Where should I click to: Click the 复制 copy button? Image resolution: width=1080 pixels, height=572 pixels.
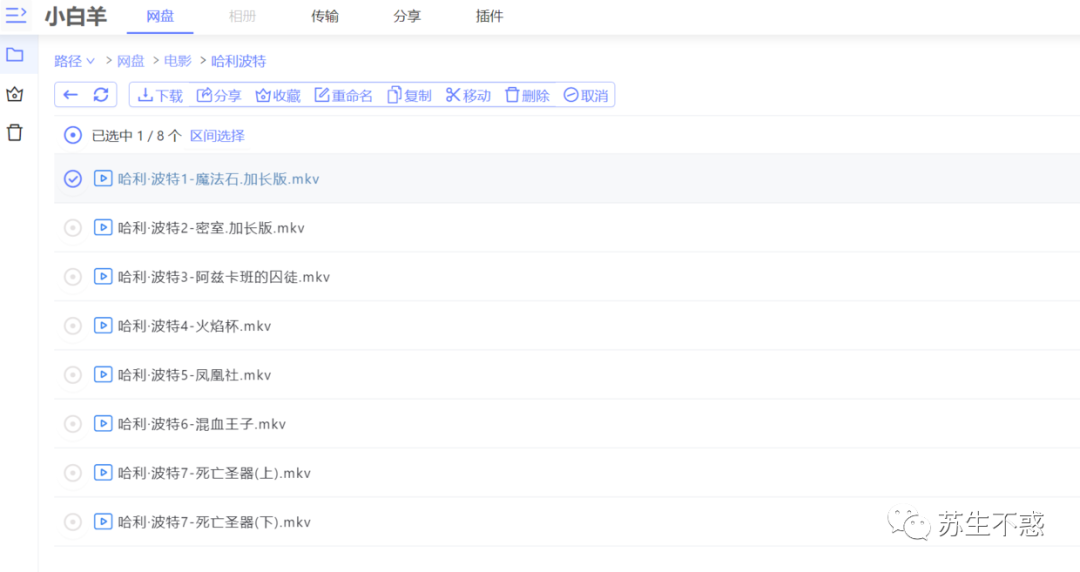(409, 95)
